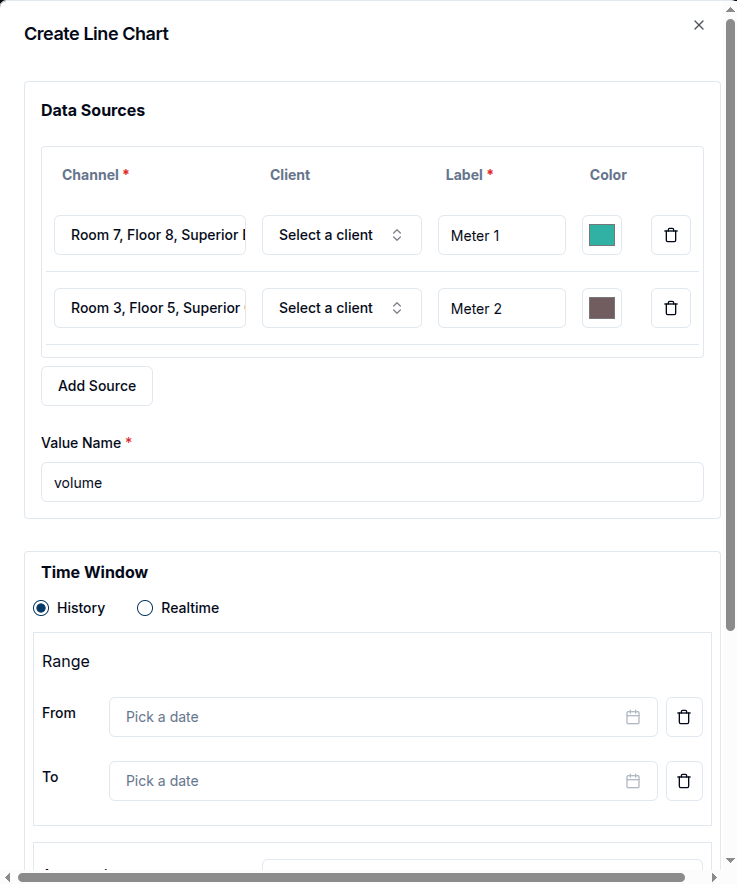This screenshot has width=737, height=884.
Task: Click the Room 7 channel field
Action: pos(149,234)
